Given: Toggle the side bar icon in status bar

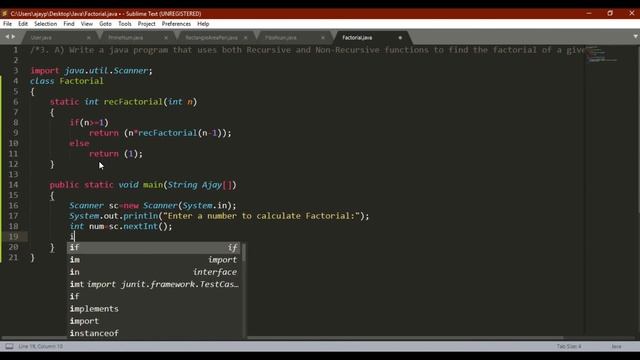Looking at the screenshot, I should tap(9, 347).
